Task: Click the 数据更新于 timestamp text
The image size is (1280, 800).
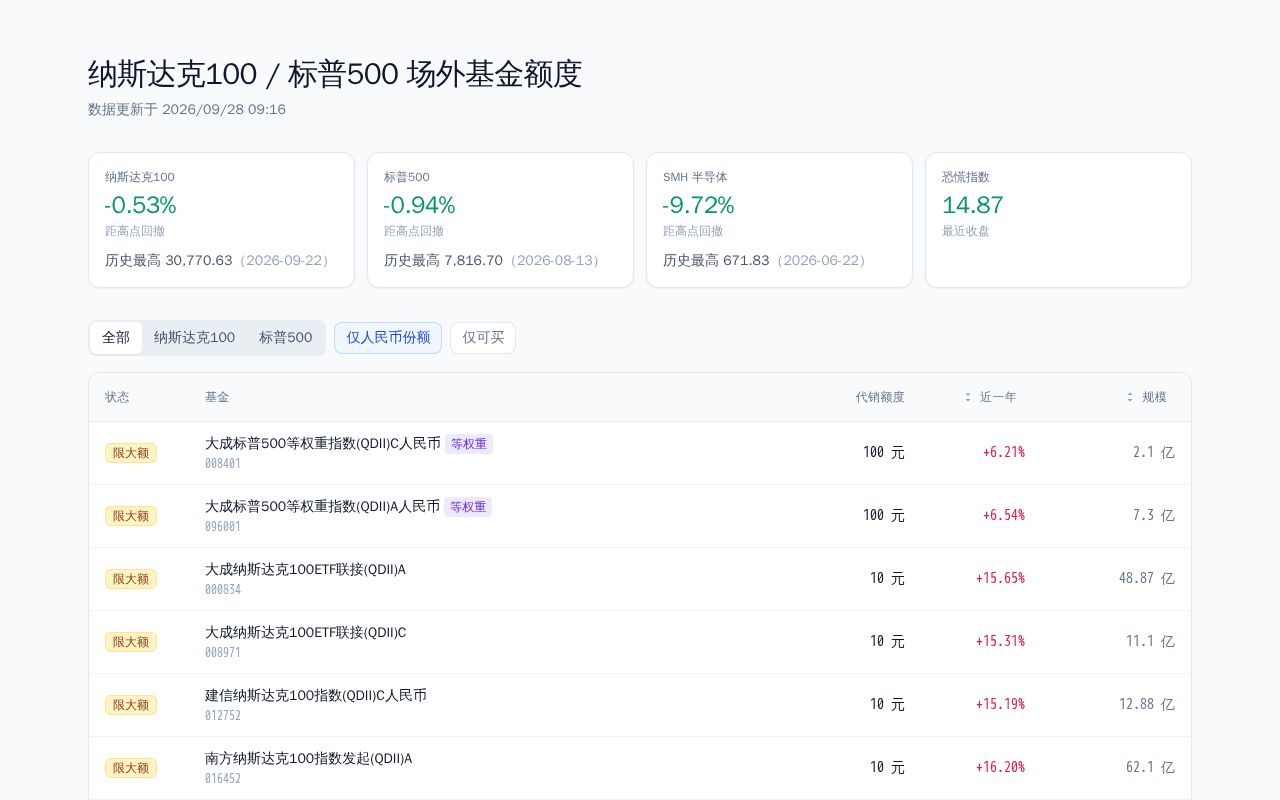Action: coord(187,109)
